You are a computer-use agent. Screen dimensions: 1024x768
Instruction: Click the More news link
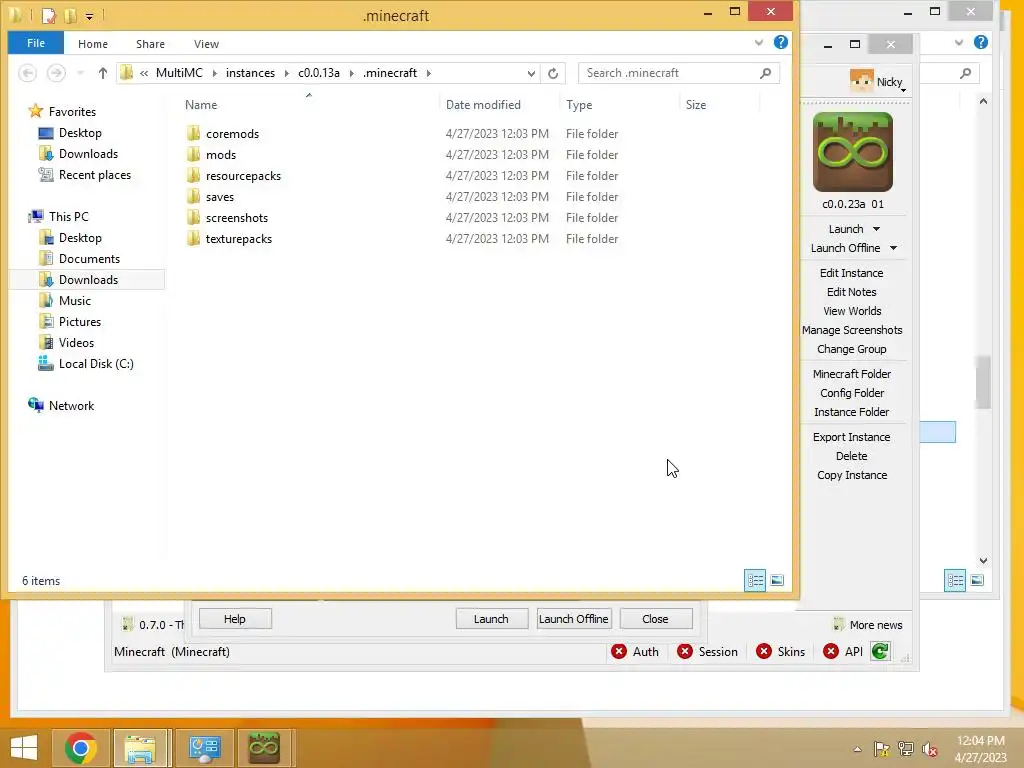click(876, 625)
